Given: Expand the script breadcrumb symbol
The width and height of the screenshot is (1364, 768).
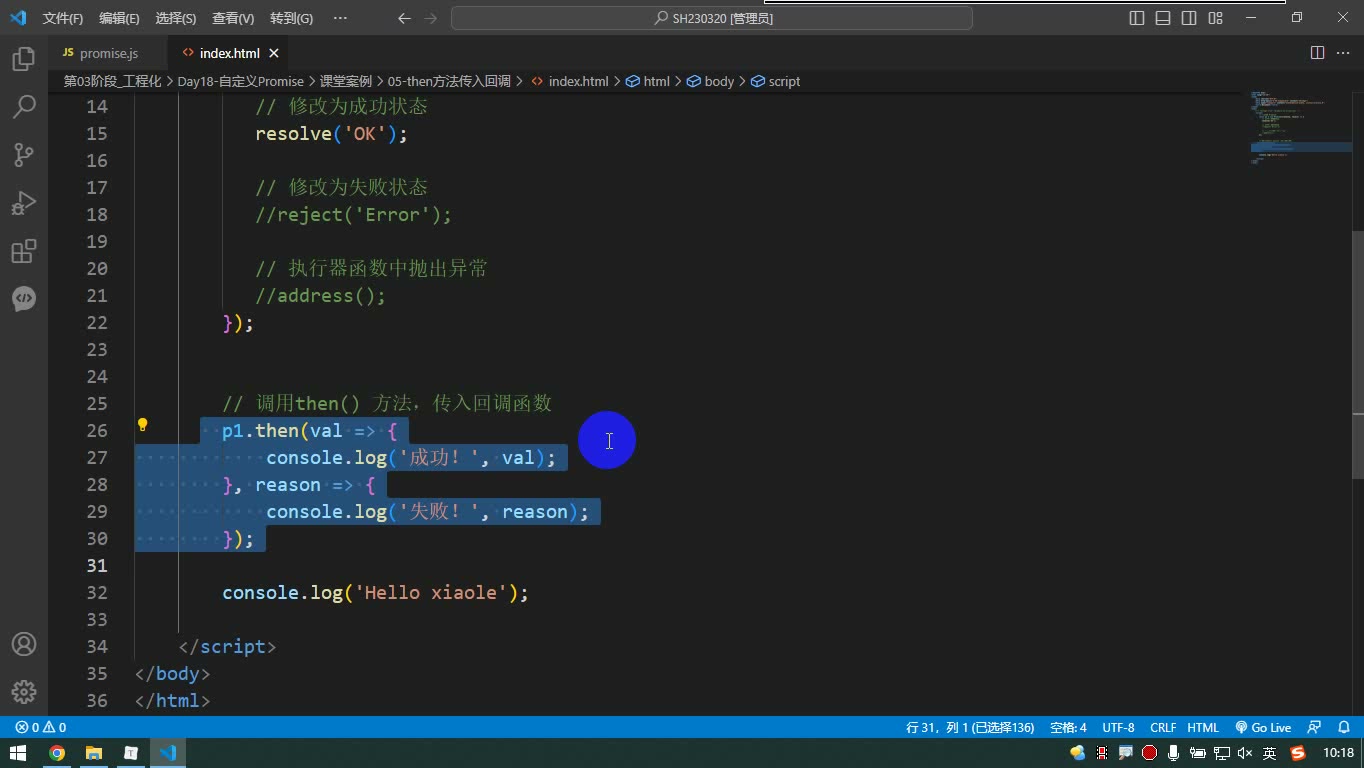Looking at the screenshot, I should pos(775,81).
